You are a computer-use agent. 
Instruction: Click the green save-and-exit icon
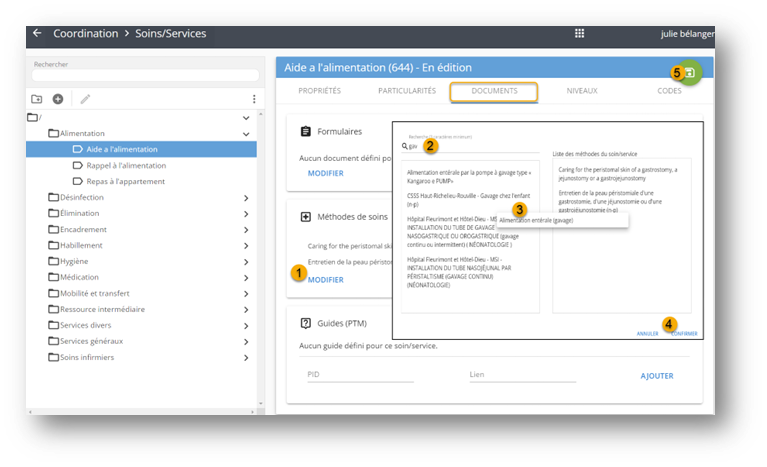tap(691, 73)
